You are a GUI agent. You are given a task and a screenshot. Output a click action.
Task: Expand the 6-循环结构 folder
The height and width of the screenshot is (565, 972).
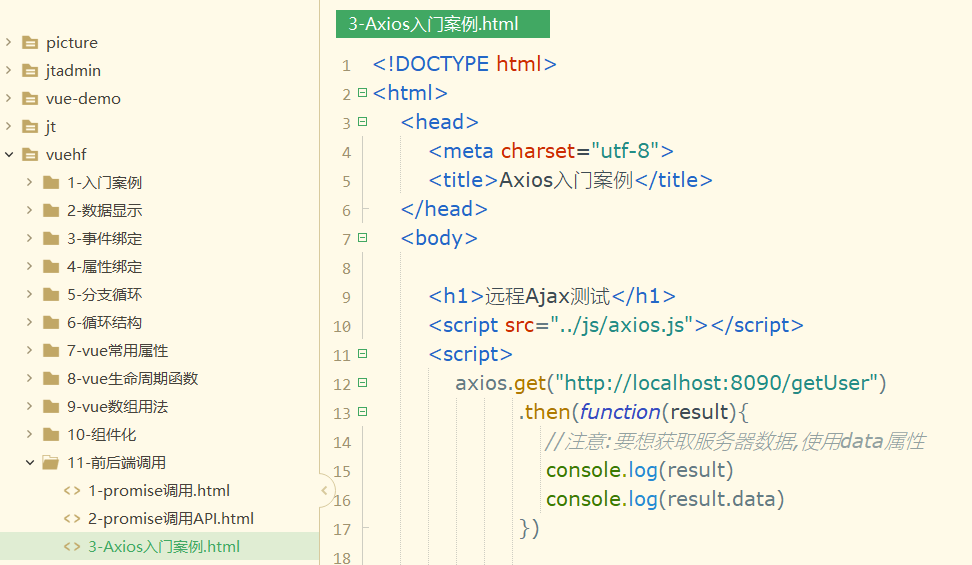(29, 322)
